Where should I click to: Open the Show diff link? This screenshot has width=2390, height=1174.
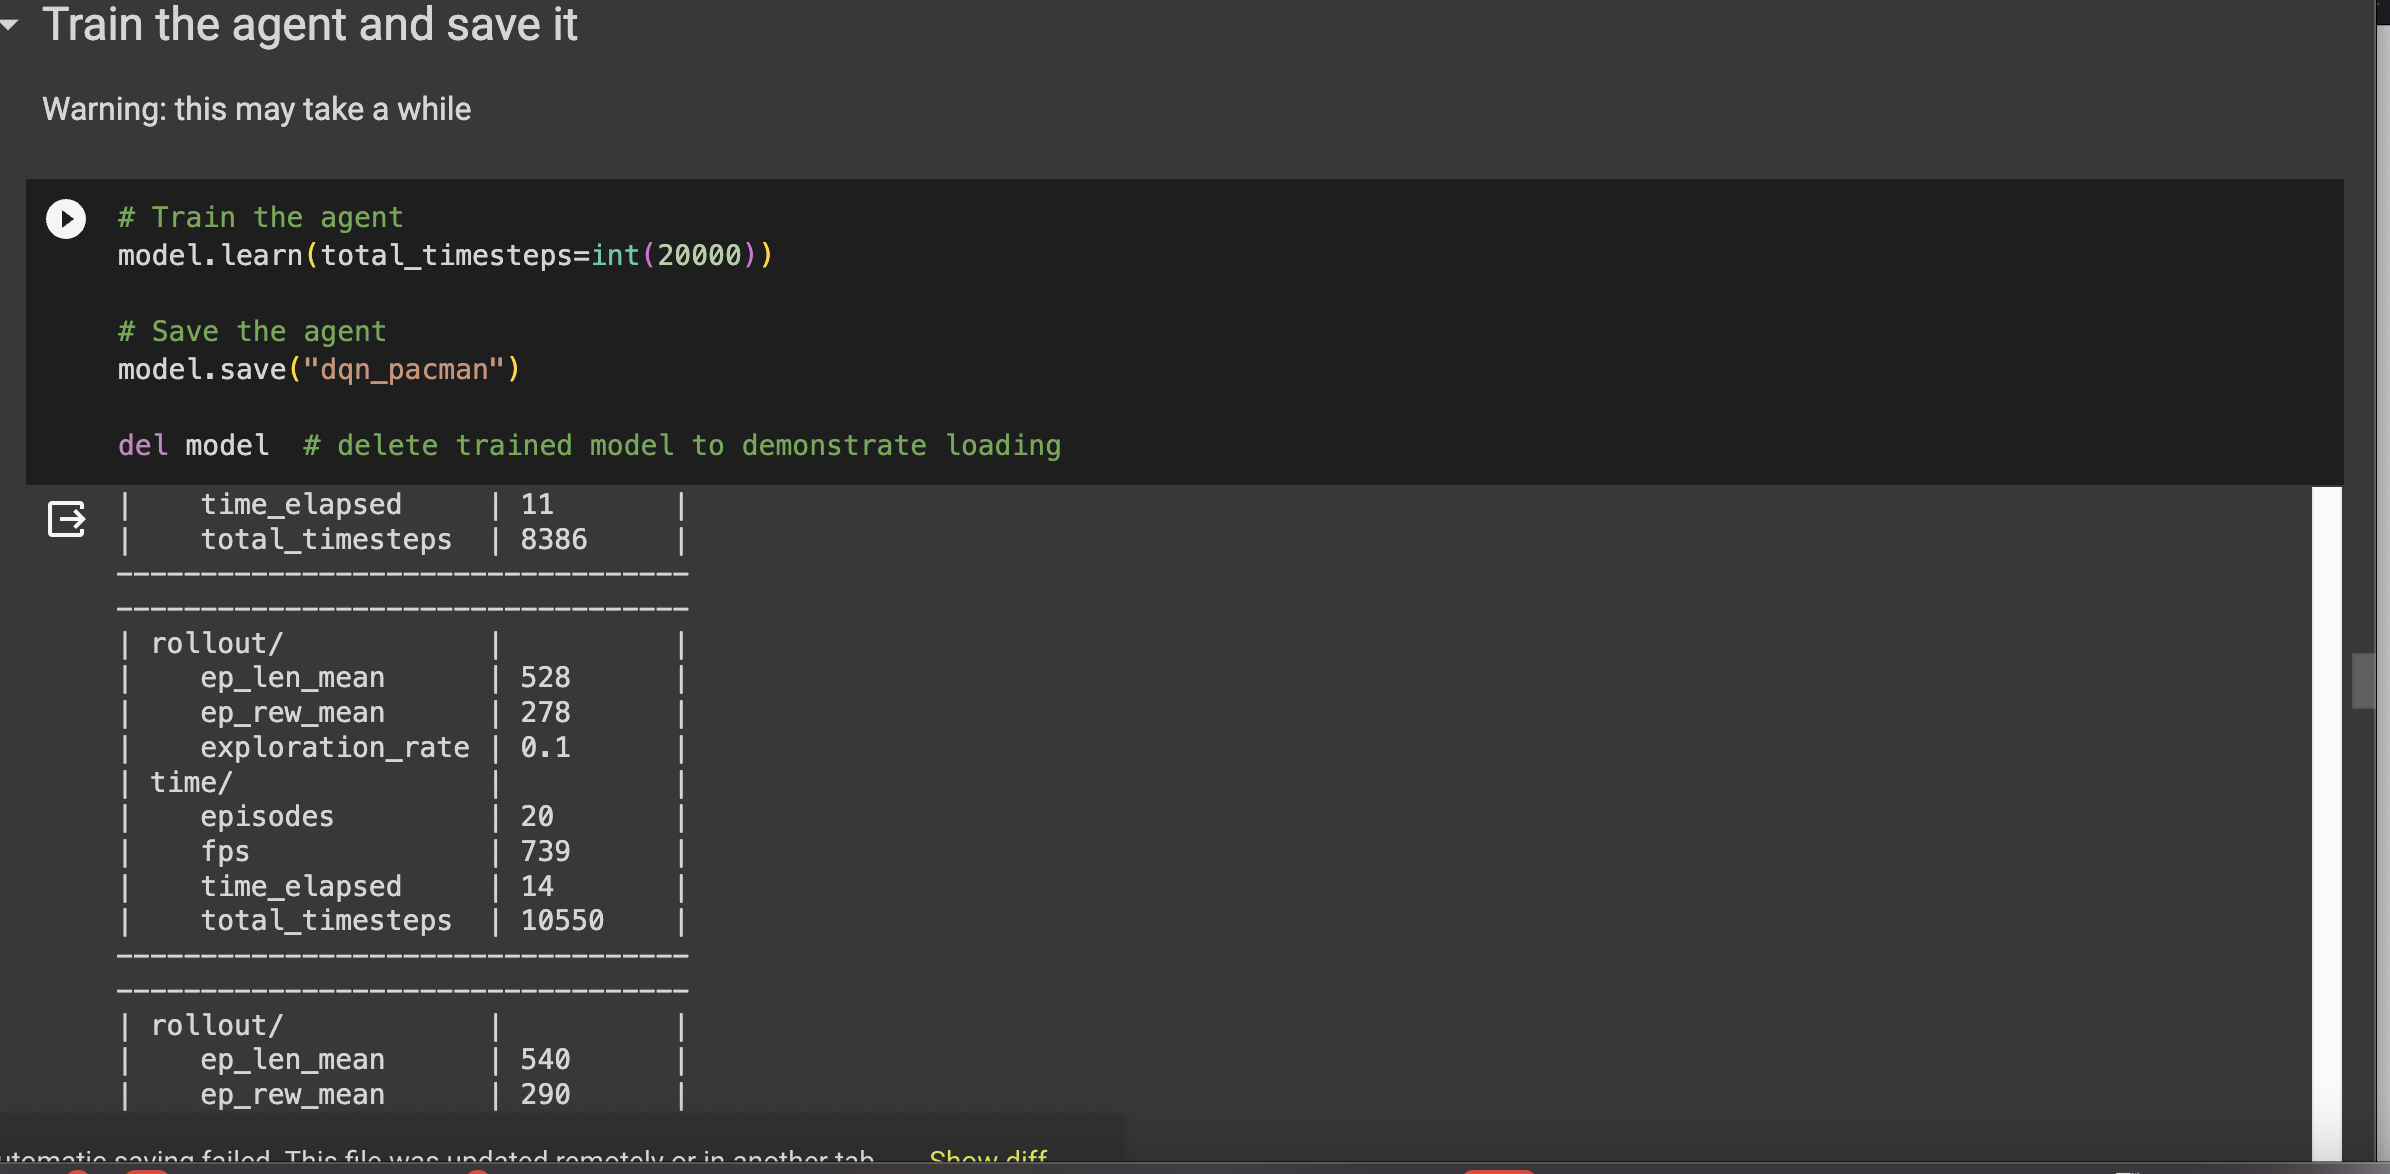pyautogui.click(x=987, y=1158)
